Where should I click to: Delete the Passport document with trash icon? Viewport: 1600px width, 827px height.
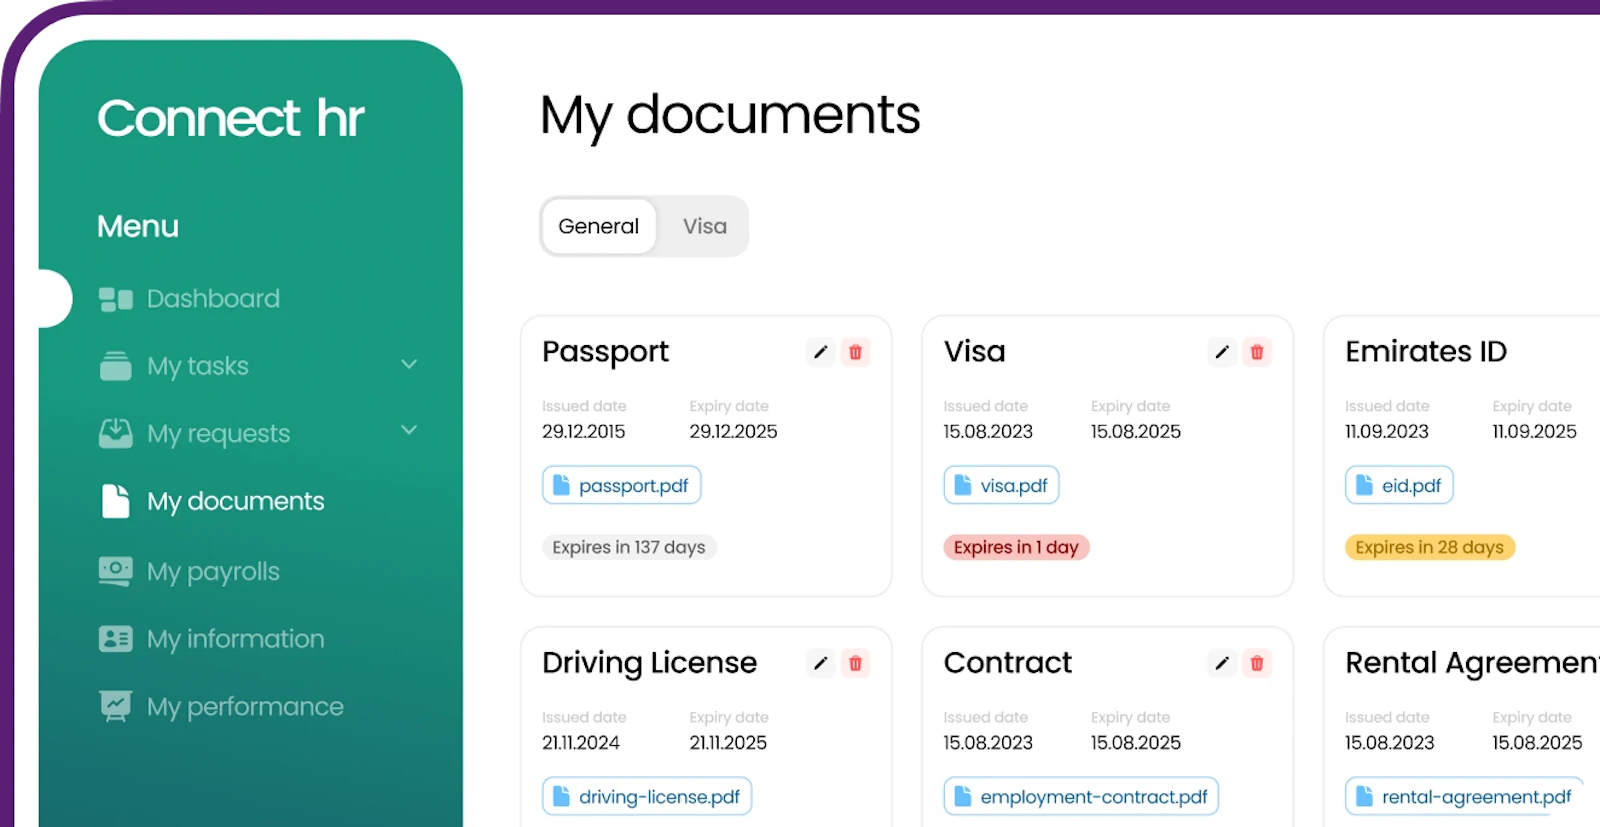coord(855,352)
